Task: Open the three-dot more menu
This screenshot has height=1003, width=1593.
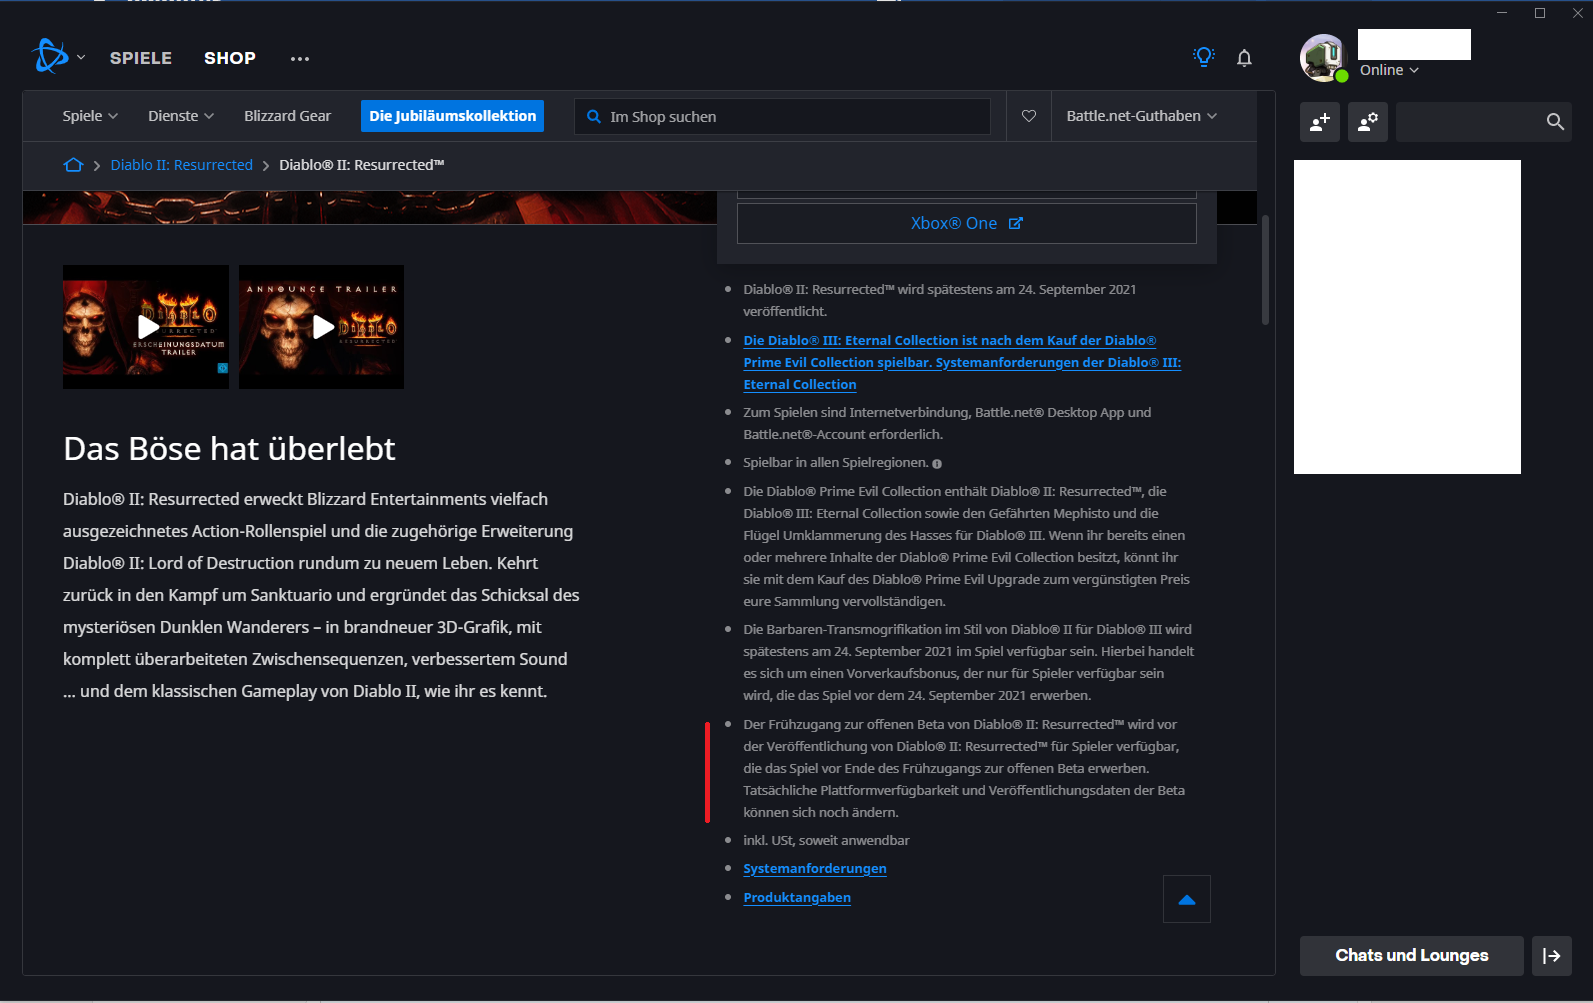Action: point(300,59)
